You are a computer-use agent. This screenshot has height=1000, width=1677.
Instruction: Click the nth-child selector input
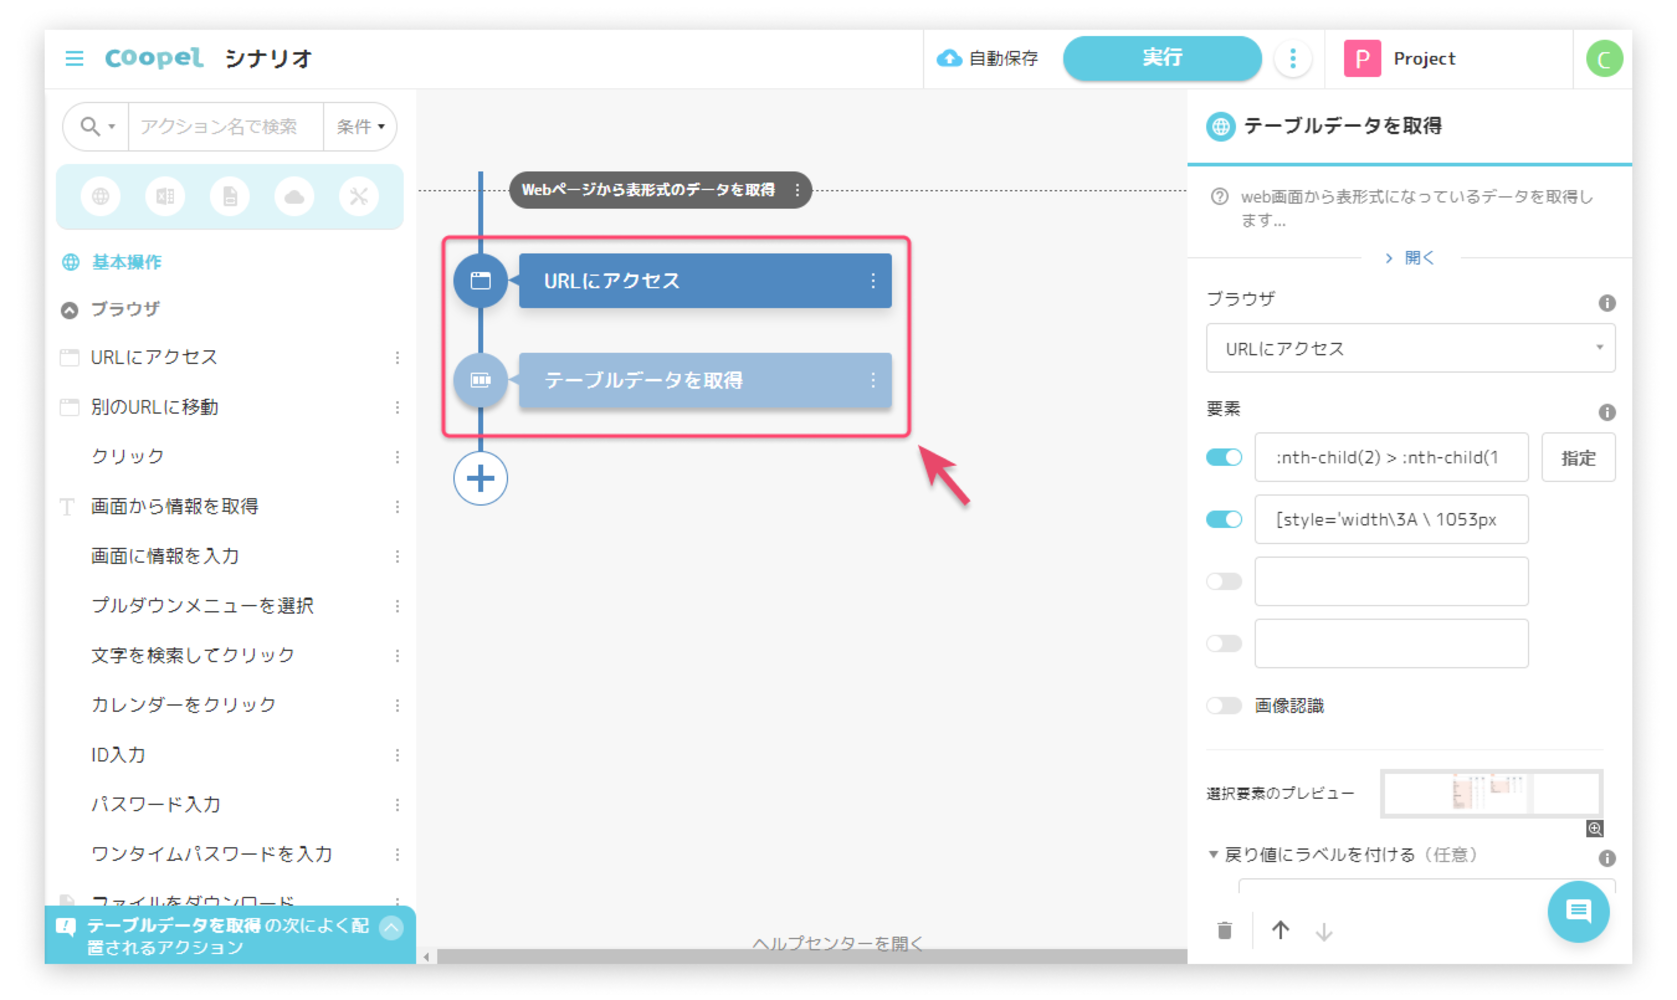coord(1391,457)
